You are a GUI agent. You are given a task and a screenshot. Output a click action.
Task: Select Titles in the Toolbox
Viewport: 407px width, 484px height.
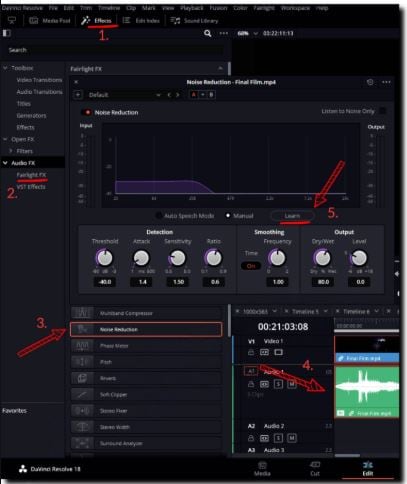pyautogui.click(x=24, y=104)
